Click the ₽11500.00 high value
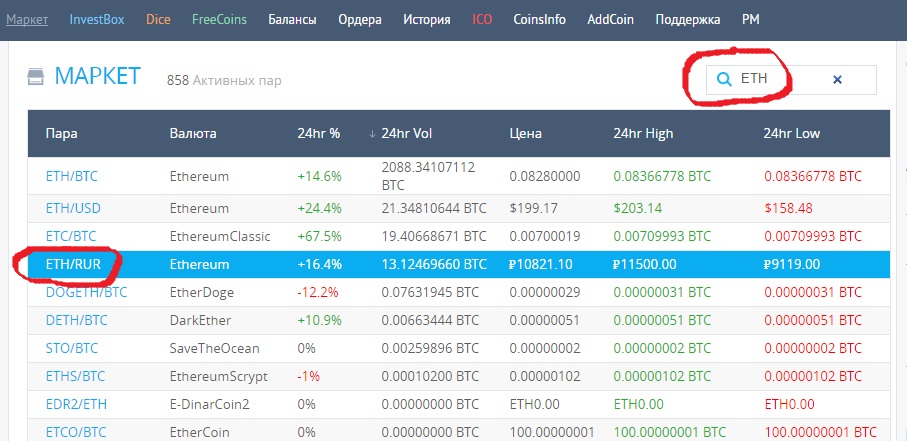The height and width of the screenshot is (441, 907). tap(644, 264)
